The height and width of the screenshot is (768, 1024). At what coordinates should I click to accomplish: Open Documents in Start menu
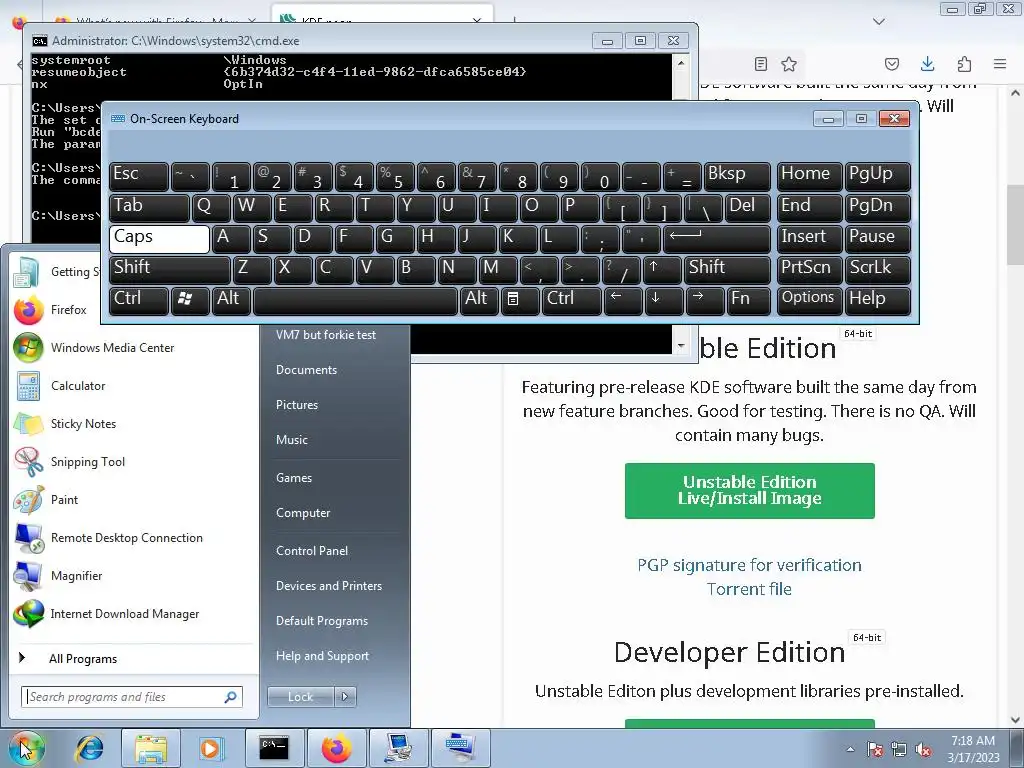pyautogui.click(x=306, y=370)
